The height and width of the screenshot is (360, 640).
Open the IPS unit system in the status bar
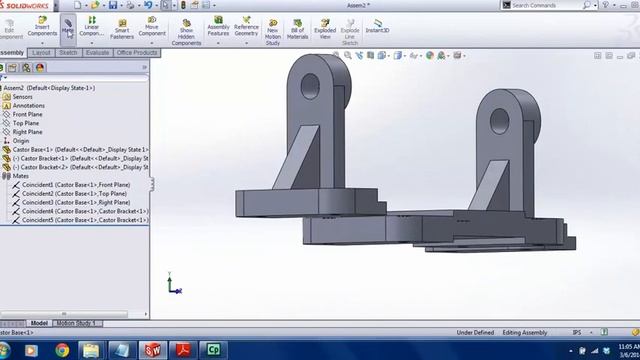click(577, 333)
